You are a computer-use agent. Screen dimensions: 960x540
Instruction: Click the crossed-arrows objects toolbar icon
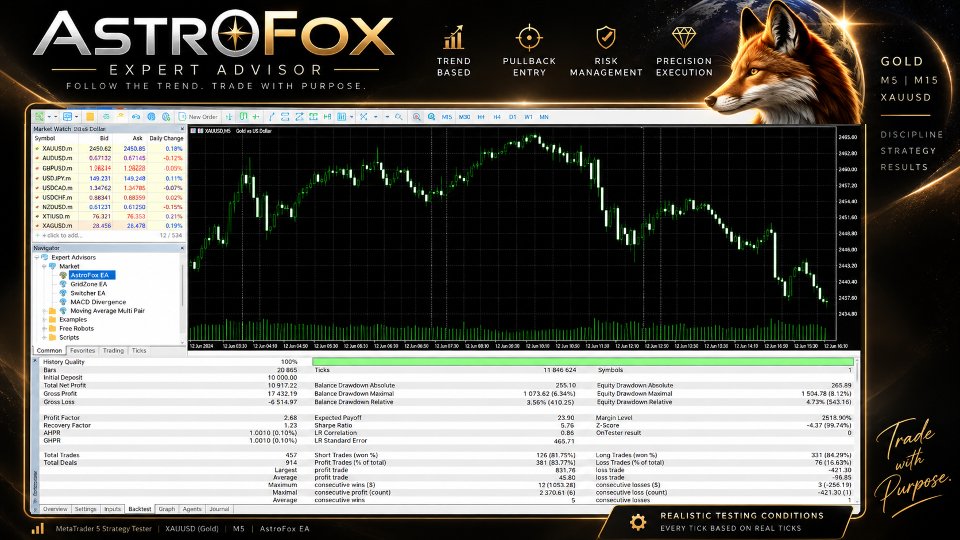363,116
